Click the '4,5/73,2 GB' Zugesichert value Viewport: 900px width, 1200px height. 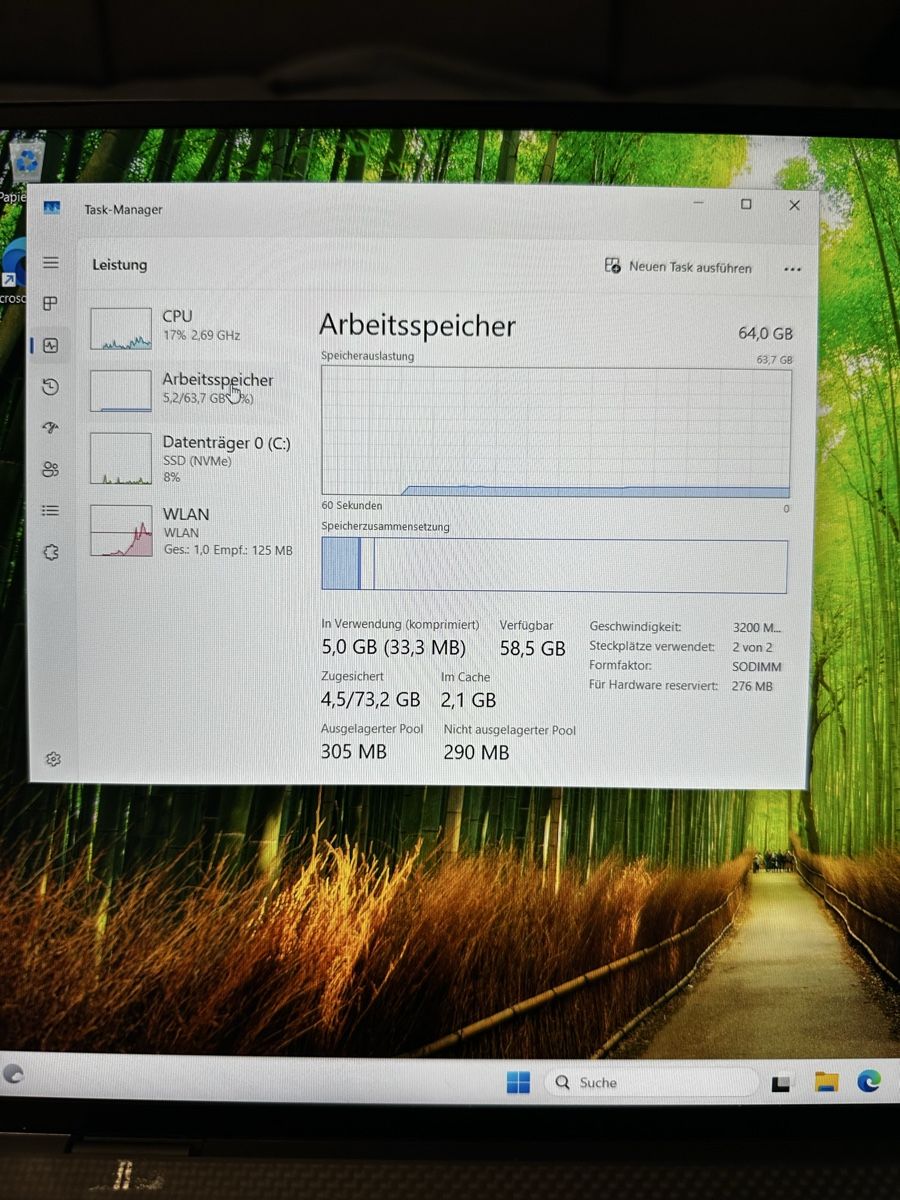(370, 700)
